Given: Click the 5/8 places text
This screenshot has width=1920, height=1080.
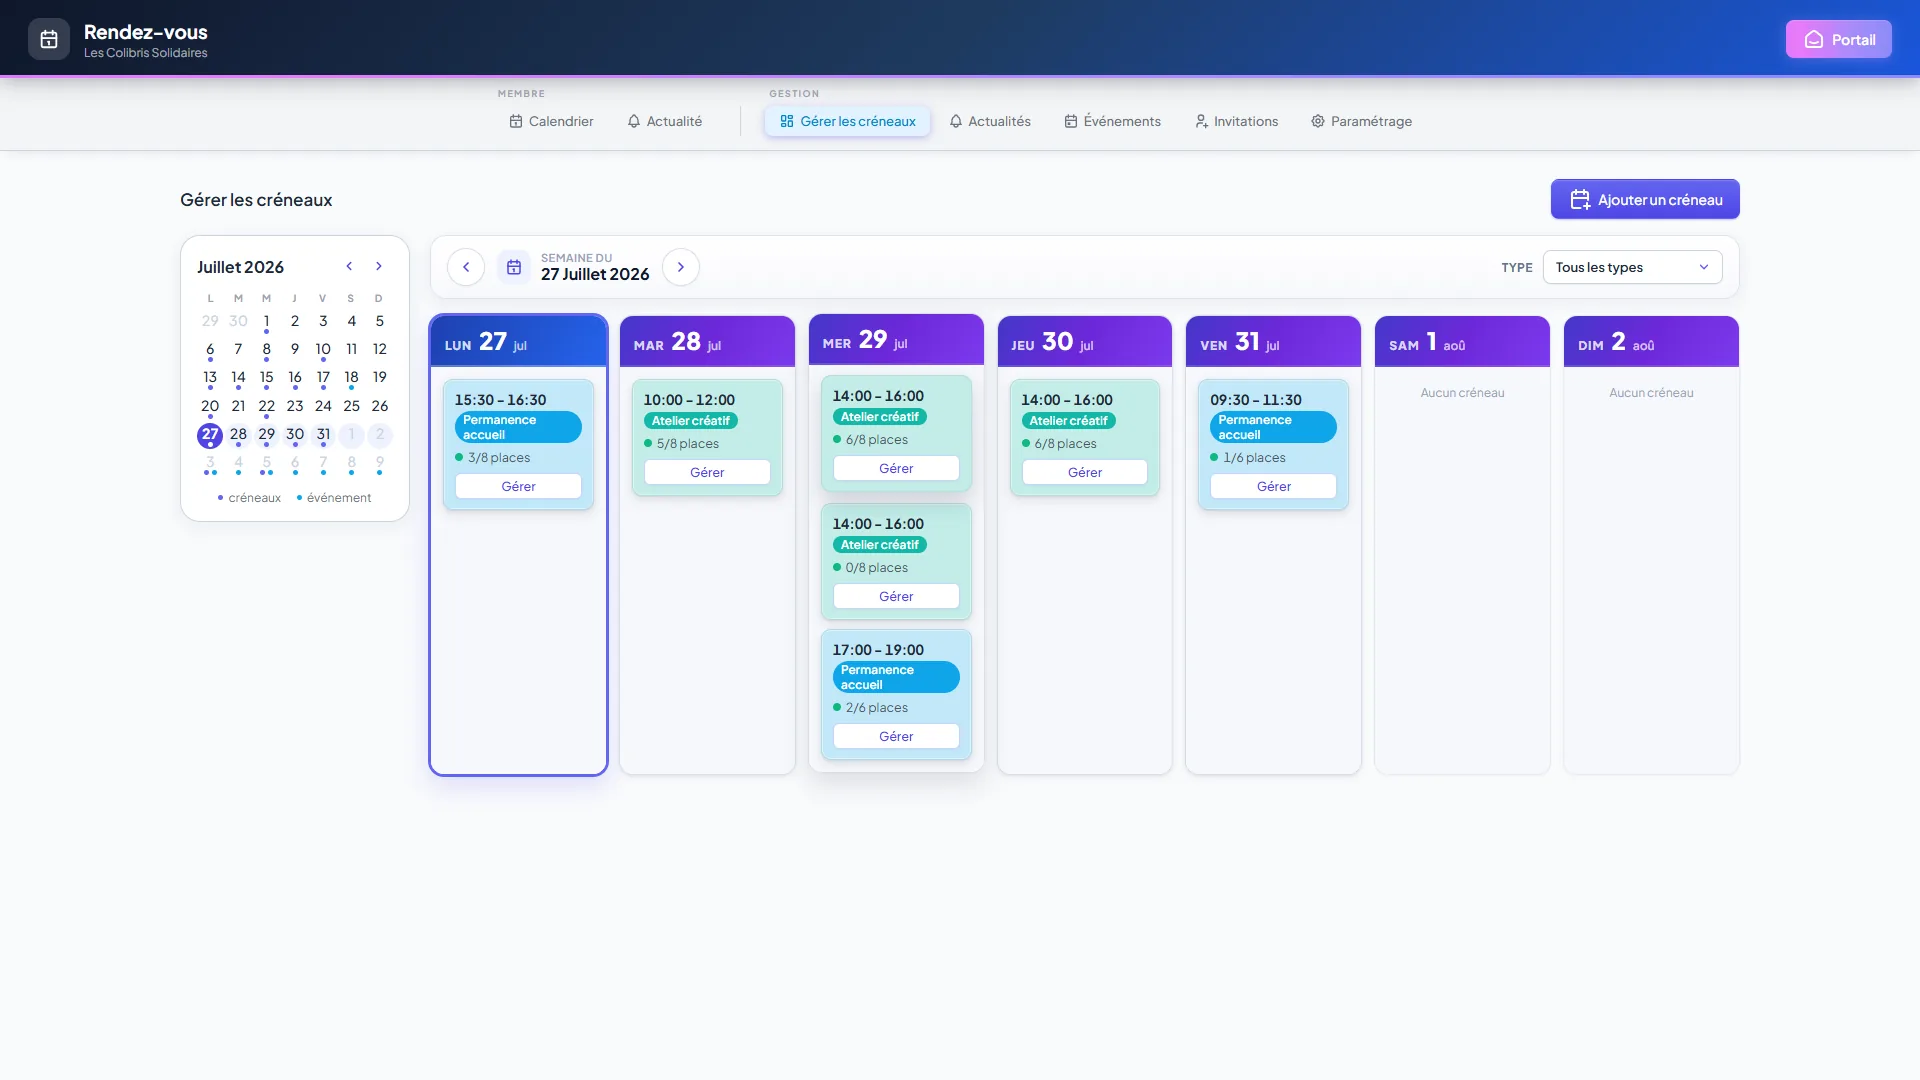Looking at the screenshot, I should [688, 444].
